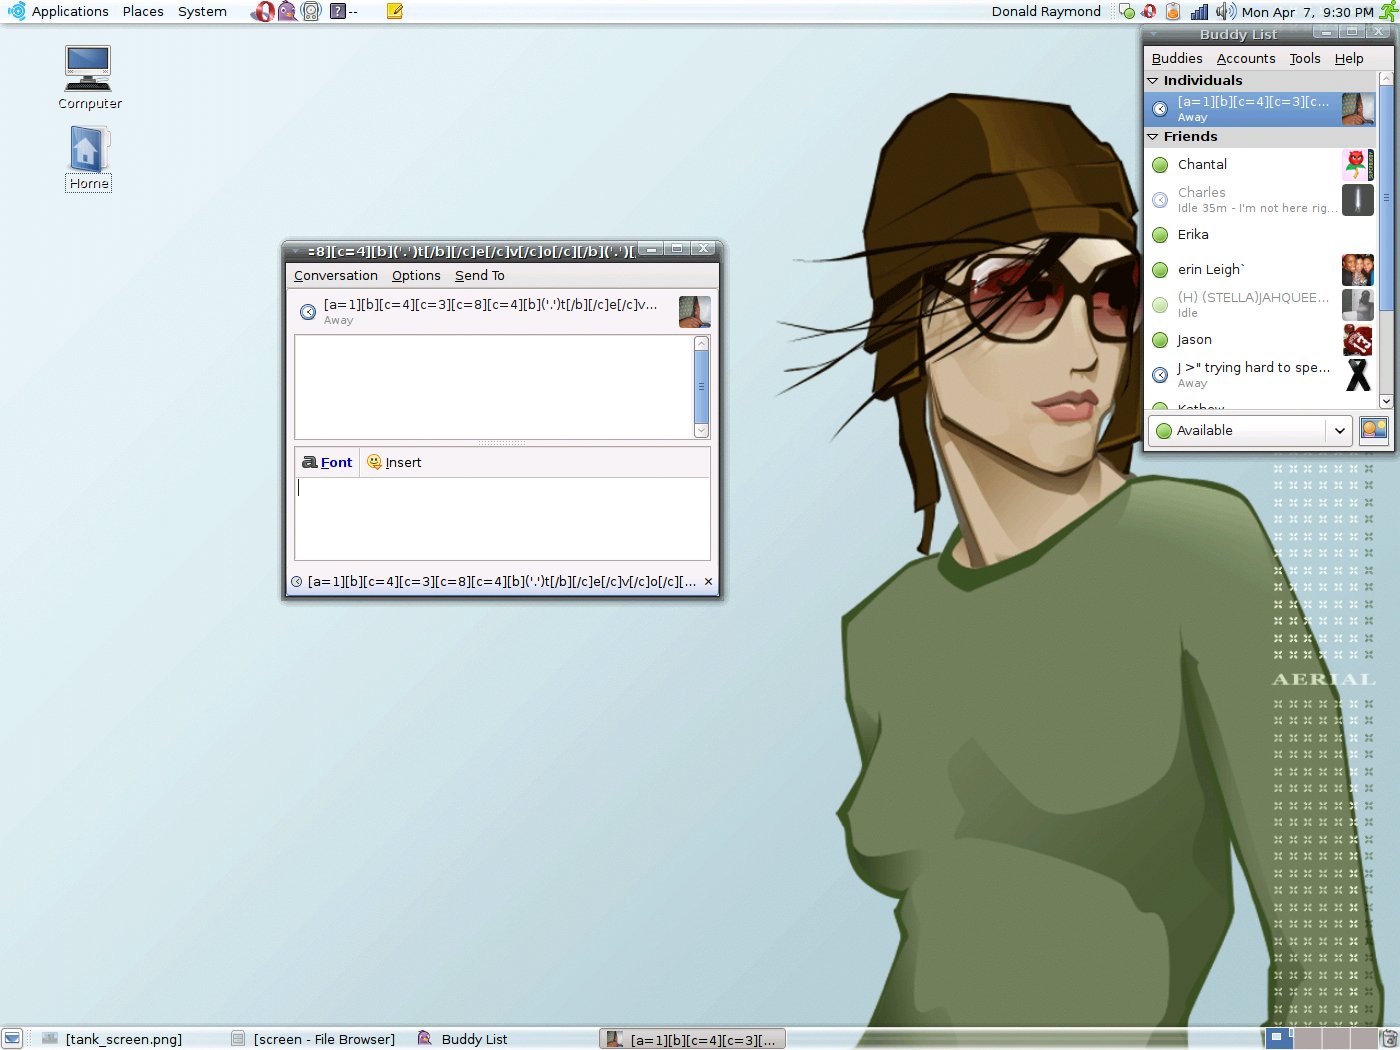1400x1050 pixels.
Task: Select buddy erin Leigh`
Action: (1260, 270)
